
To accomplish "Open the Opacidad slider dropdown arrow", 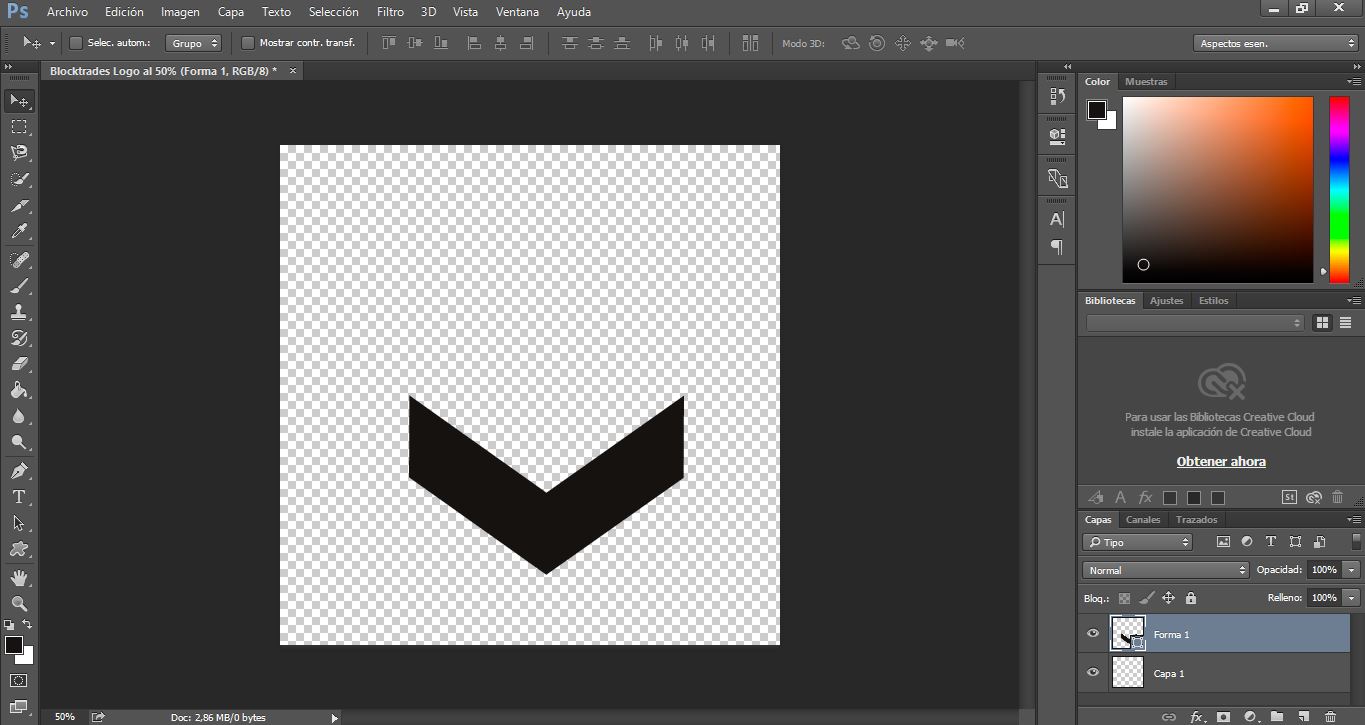I will point(1352,570).
